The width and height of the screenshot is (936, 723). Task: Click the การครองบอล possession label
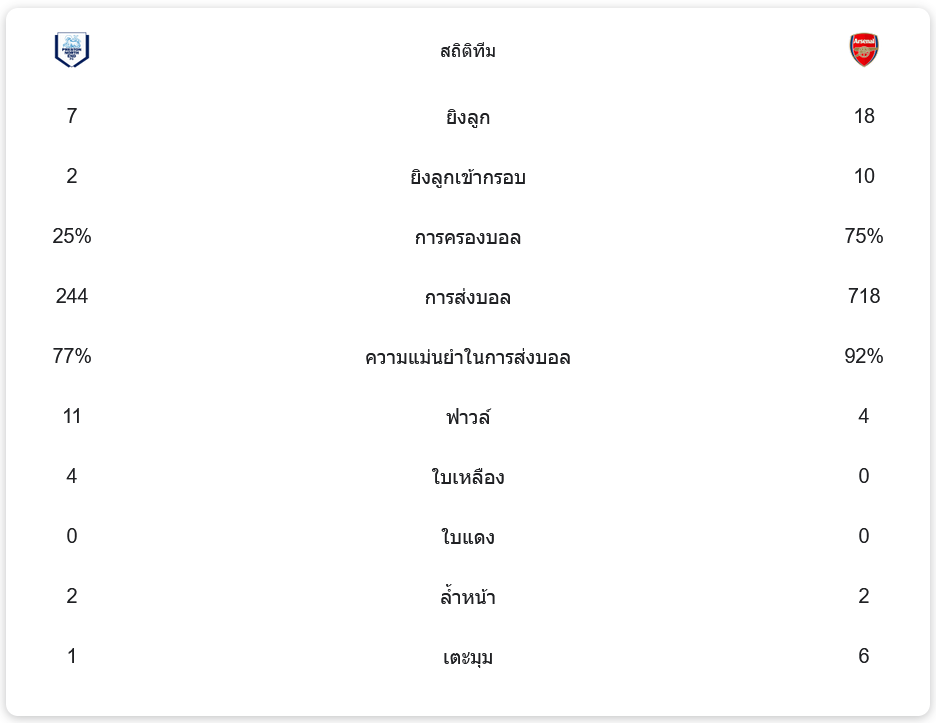point(468,238)
